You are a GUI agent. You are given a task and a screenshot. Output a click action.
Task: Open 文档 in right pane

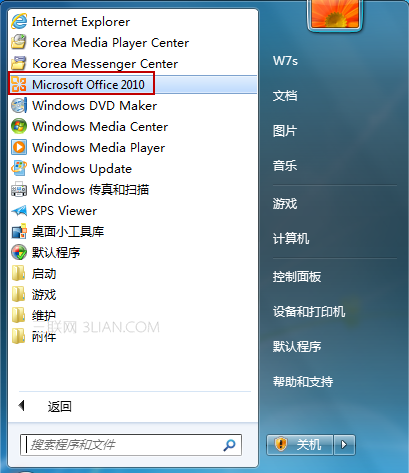pos(285,96)
